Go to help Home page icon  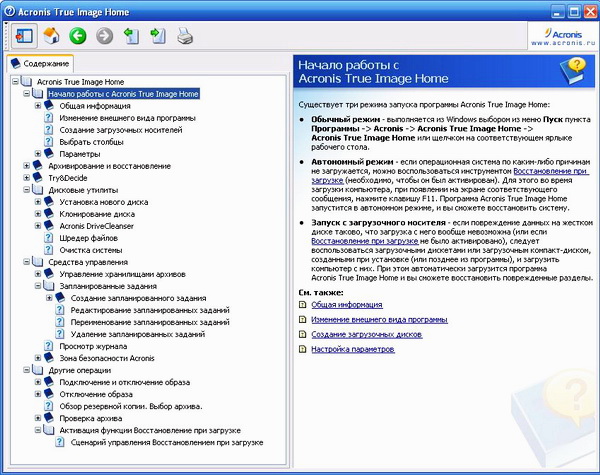point(51,36)
